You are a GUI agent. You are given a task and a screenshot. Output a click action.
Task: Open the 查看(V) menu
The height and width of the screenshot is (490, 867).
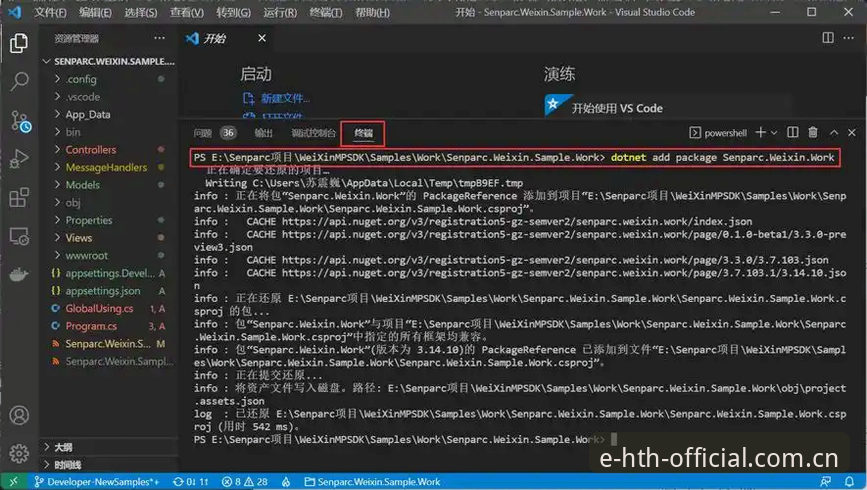pos(186,12)
